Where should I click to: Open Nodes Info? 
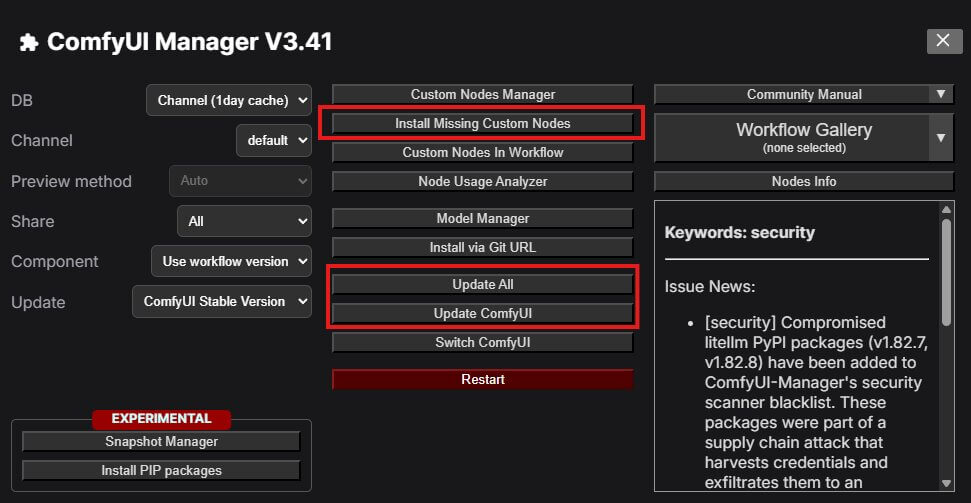pyautogui.click(x=804, y=182)
